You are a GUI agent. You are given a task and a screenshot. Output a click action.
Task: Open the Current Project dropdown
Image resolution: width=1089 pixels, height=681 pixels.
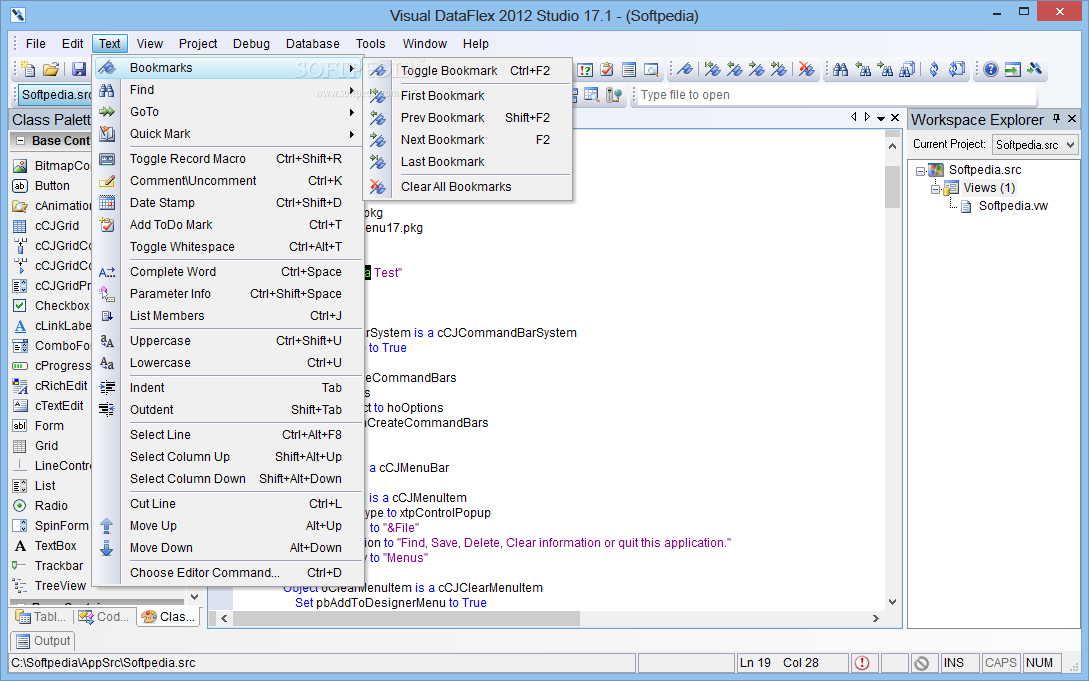(x=1070, y=144)
